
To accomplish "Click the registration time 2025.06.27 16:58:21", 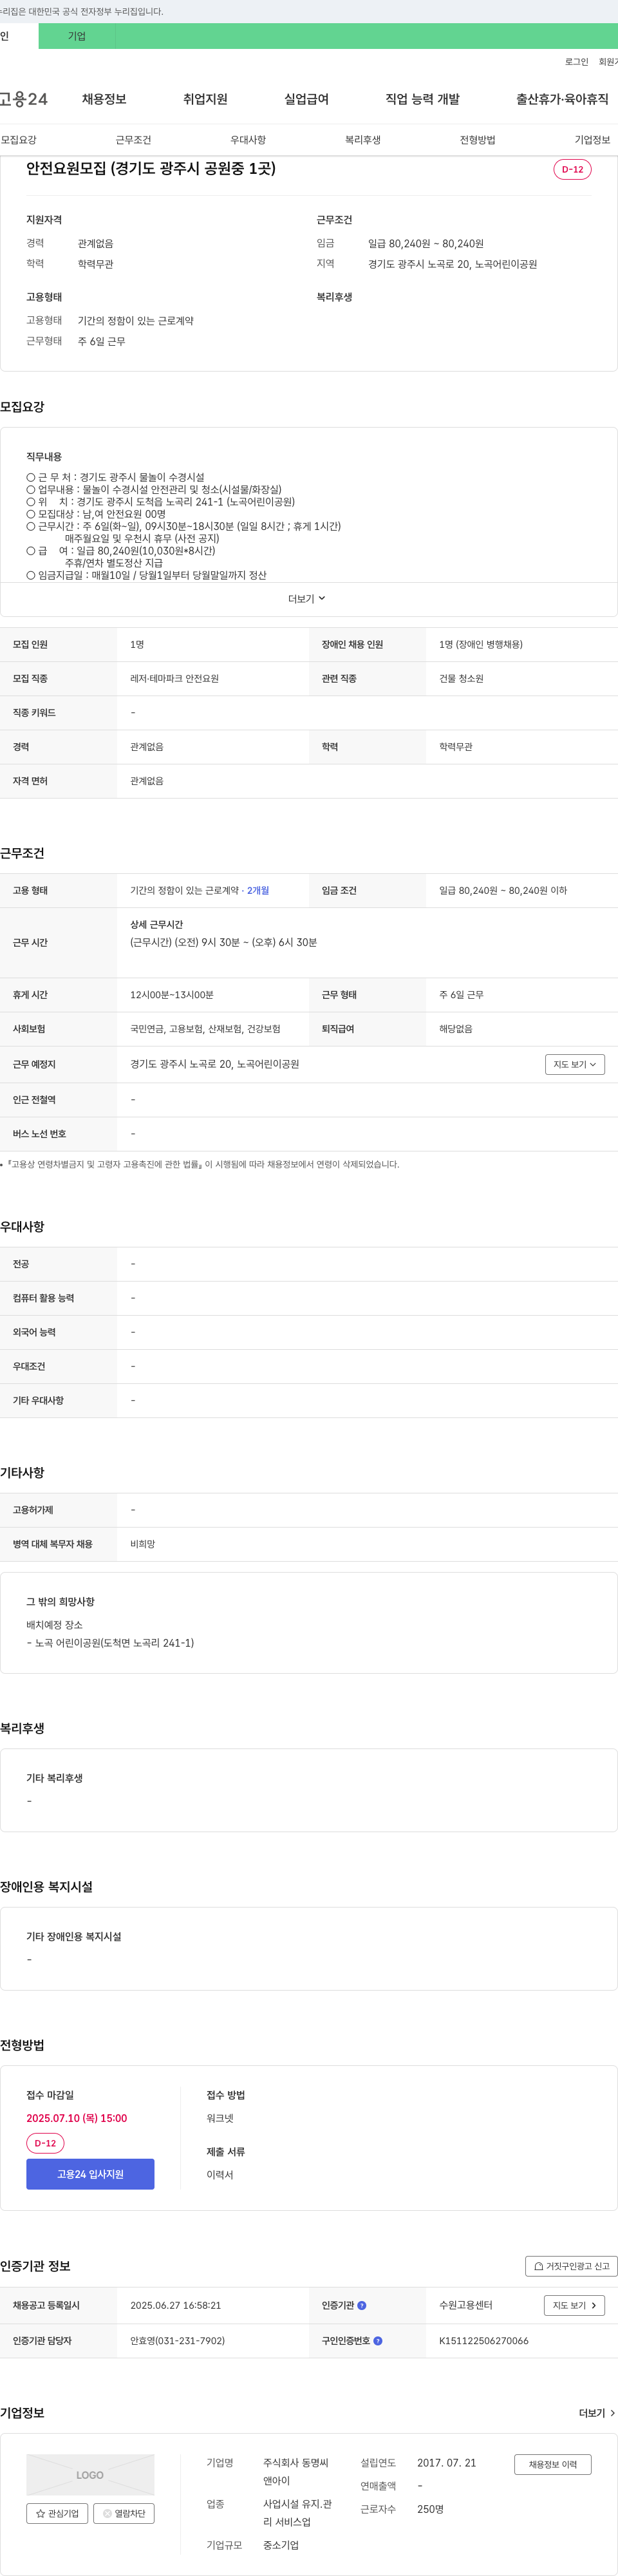I will pyautogui.click(x=176, y=2305).
